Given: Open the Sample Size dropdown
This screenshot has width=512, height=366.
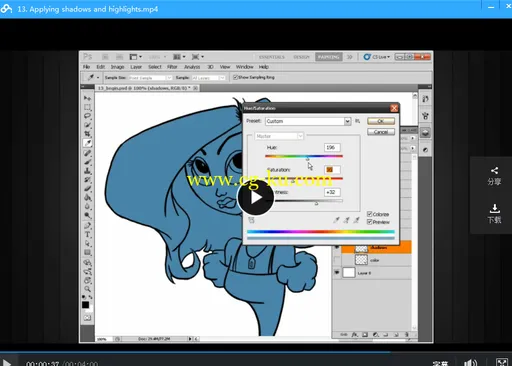Looking at the screenshot, I should [150, 78].
